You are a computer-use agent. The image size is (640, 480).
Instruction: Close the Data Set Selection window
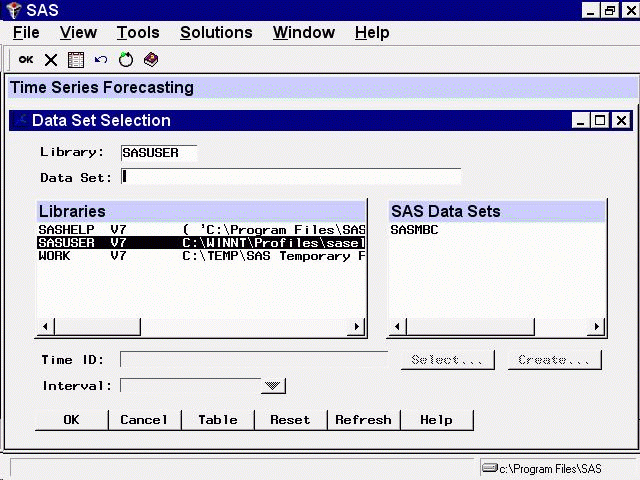621,120
